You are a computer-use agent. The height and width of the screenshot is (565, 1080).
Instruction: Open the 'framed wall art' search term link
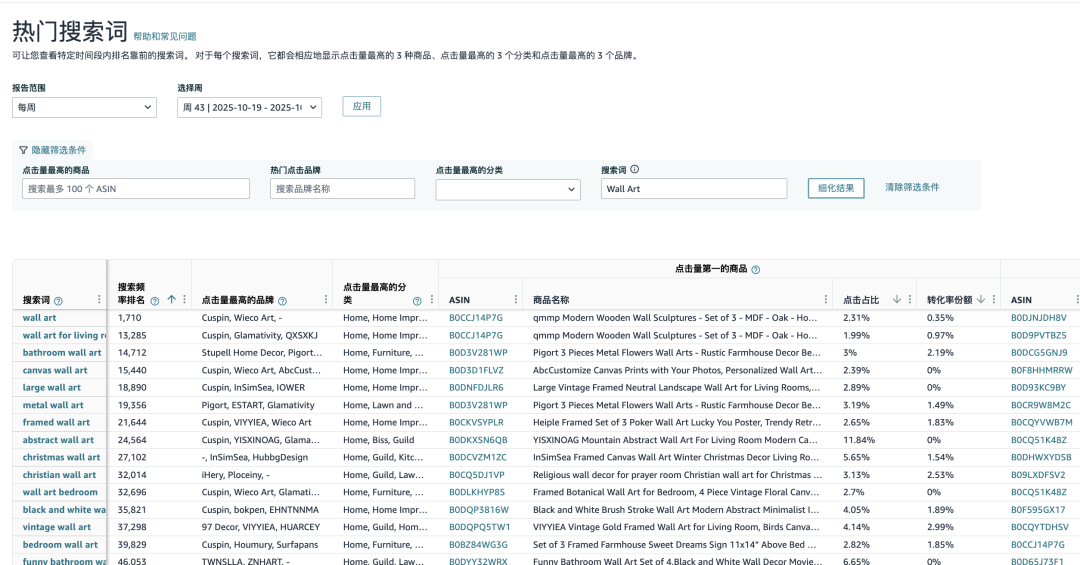coord(56,422)
